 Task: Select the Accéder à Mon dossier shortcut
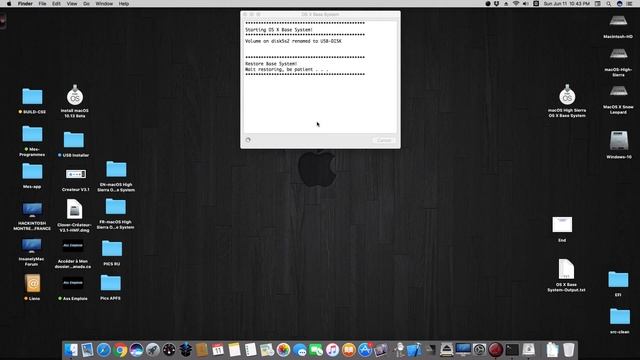click(x=73, y=245)
